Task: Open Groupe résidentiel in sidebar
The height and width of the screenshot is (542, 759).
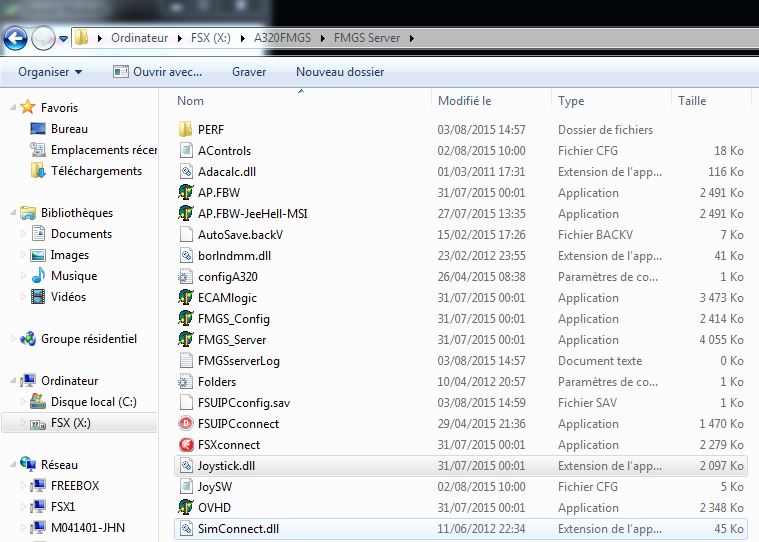Action: tap(89, 339)
